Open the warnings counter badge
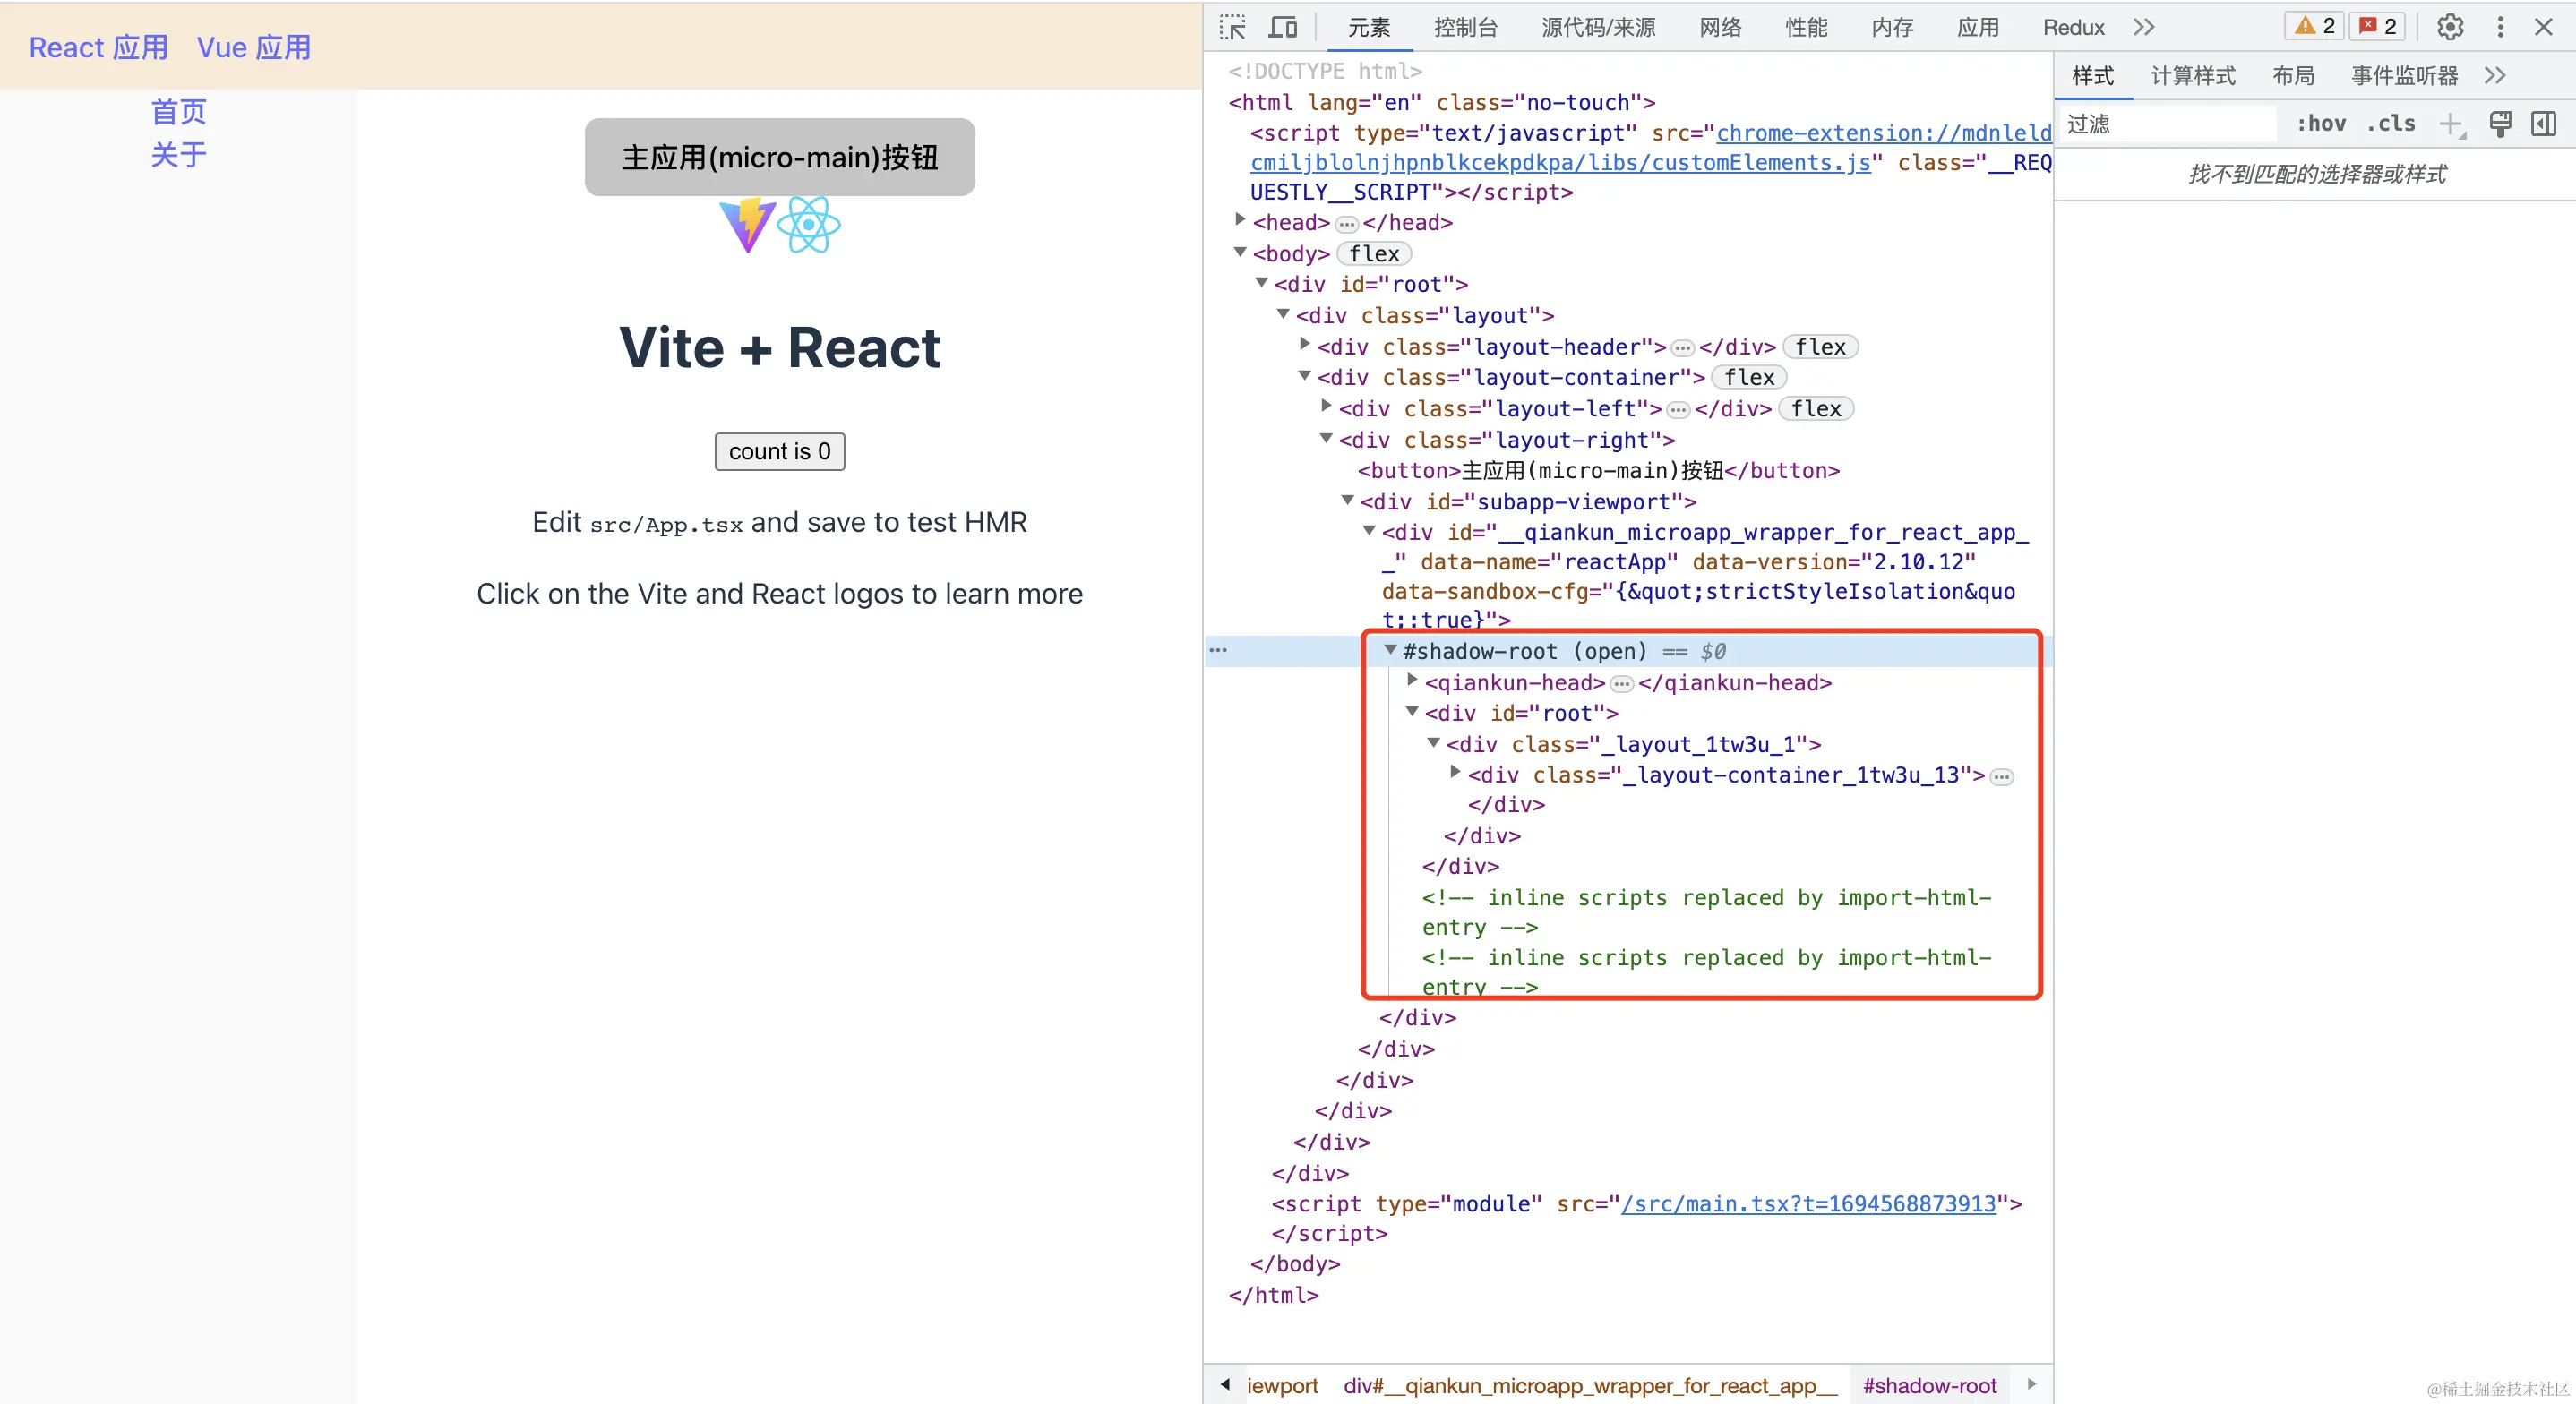This screenshot has height=1404, width=2576. click(2314, 26)
